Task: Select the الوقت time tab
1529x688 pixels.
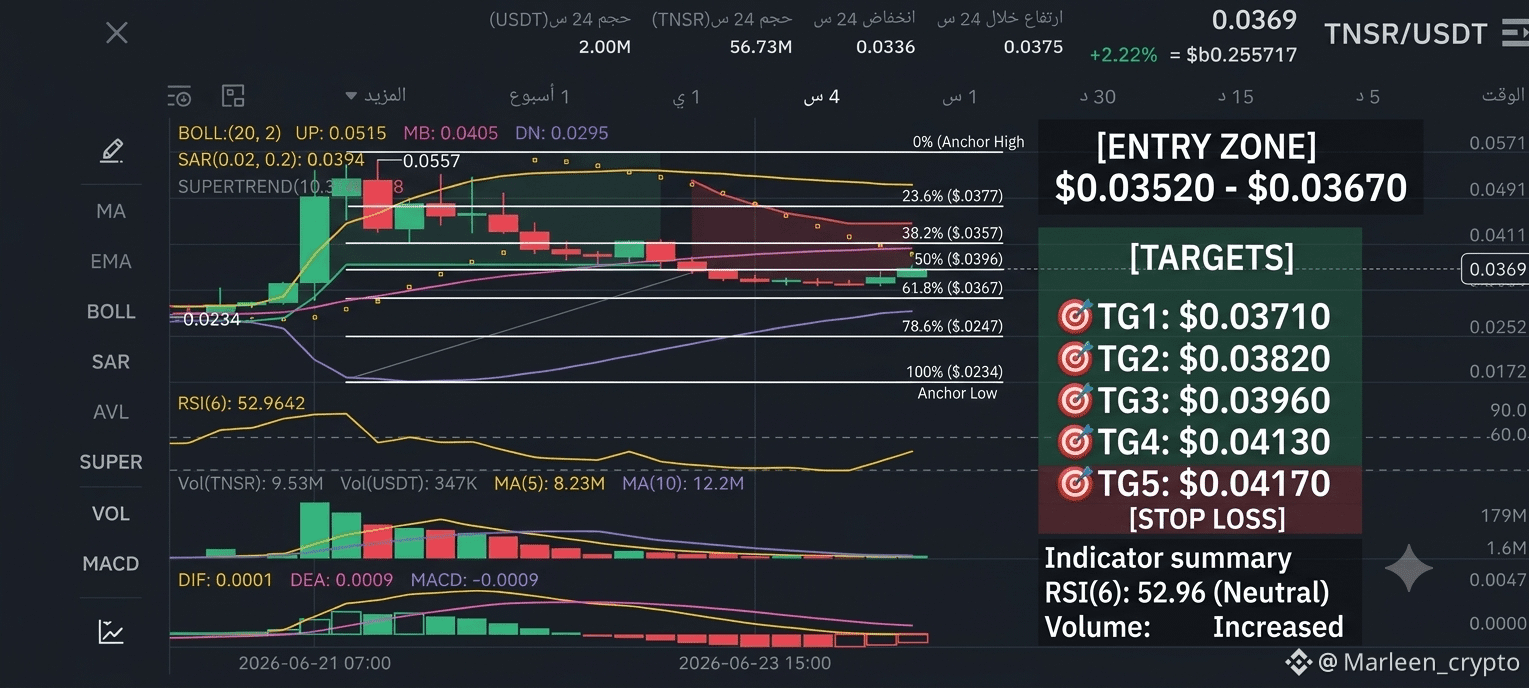Action: 1503,96
